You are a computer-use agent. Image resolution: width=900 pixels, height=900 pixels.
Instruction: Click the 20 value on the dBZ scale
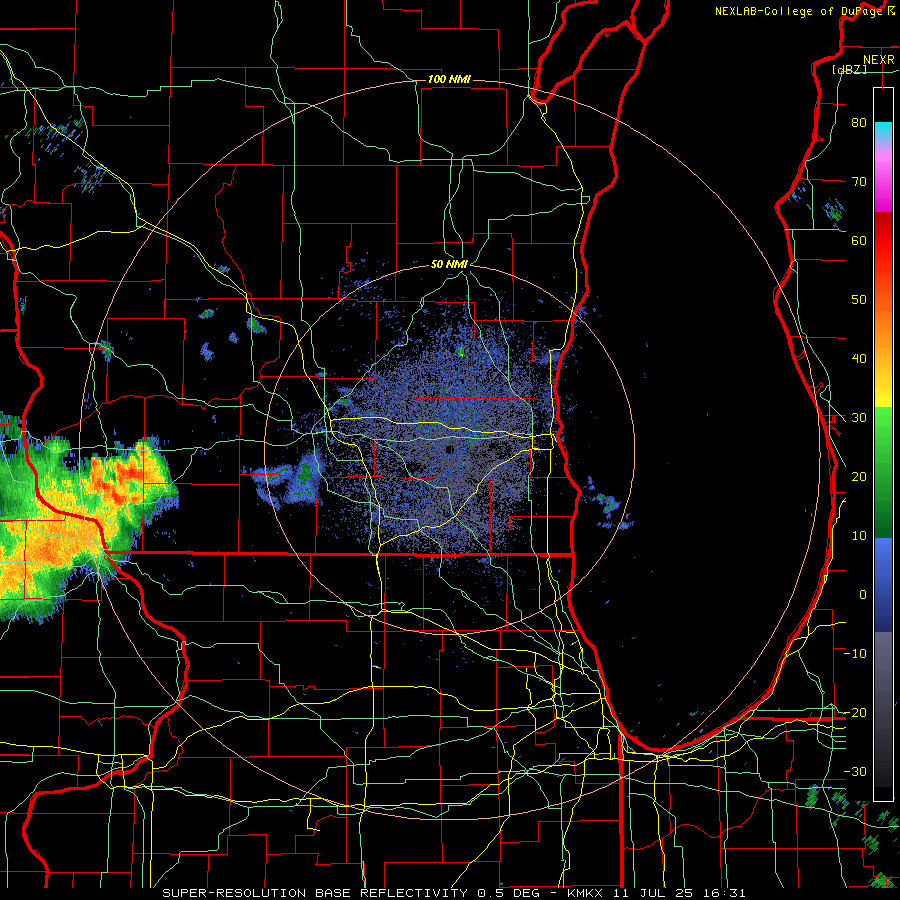(859, 477)
